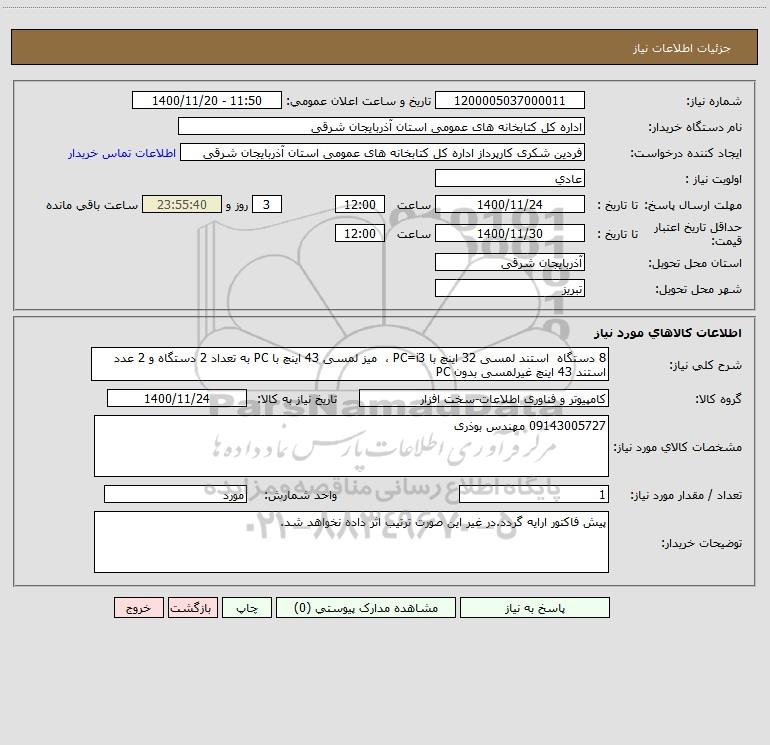The height and width of the screenshot is (745, 770).
Task: Click the delivery city field 'تبریز'
Action: tap(510, 288)
